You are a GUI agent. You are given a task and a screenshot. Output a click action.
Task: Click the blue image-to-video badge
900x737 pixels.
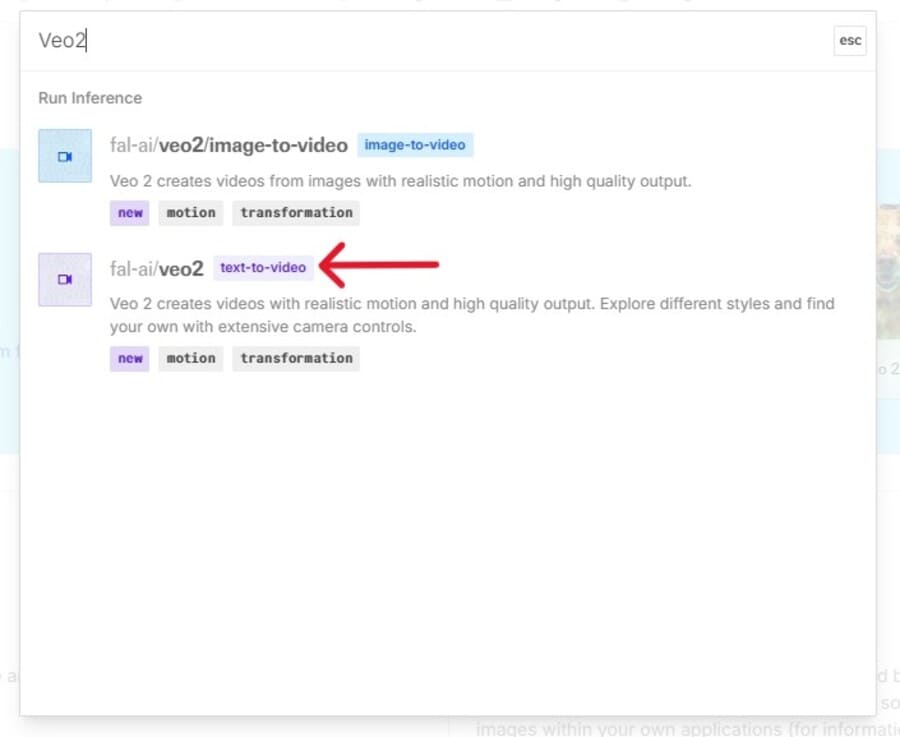415,145
